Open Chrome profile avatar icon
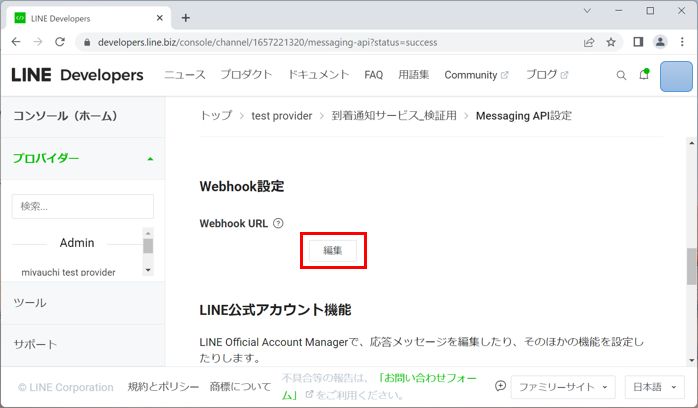 660,42
